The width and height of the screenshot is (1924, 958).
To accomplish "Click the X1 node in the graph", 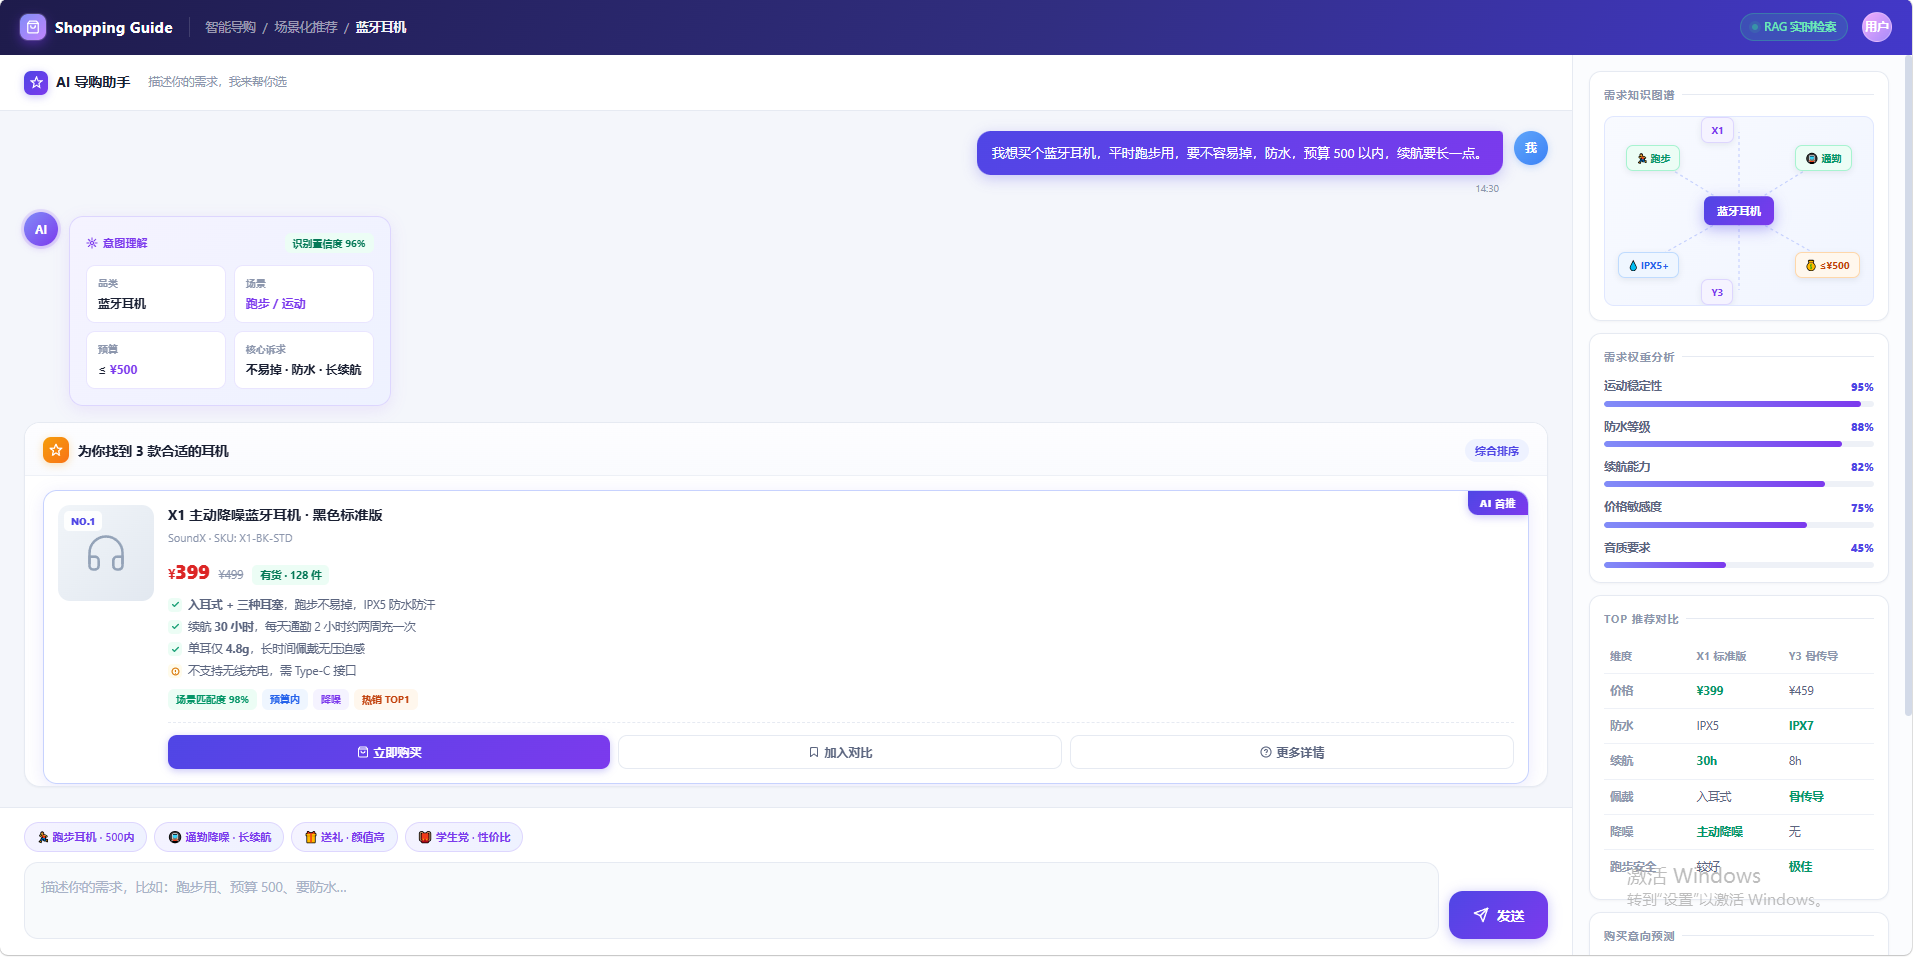I will coord(1716,130).
